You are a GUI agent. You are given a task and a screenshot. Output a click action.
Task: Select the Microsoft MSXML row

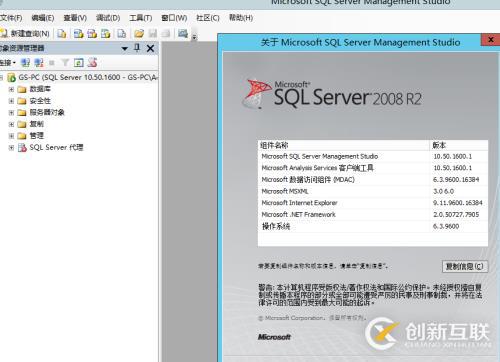point(373,191)
